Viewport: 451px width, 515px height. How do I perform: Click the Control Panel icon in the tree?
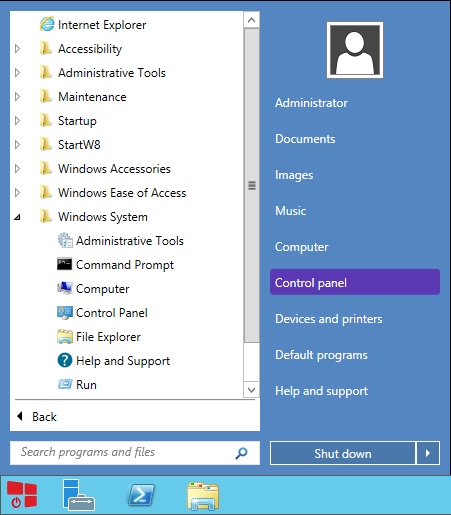click(65, 313)
